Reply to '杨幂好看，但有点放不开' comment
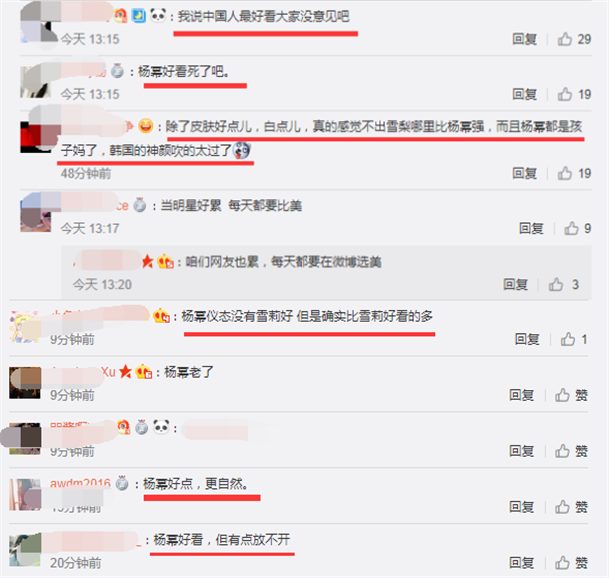 click(522, 563)
